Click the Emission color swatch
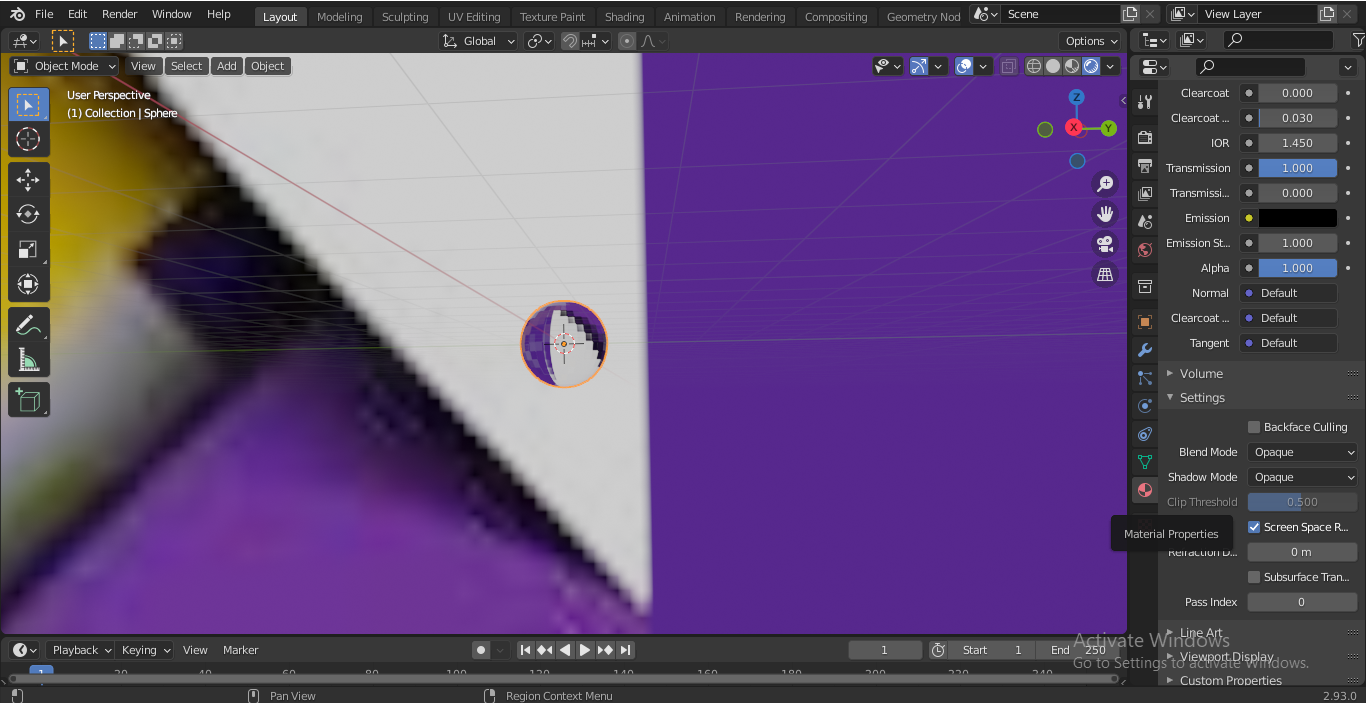The height and width of the screenshot is (703, 1366). 1297,218
